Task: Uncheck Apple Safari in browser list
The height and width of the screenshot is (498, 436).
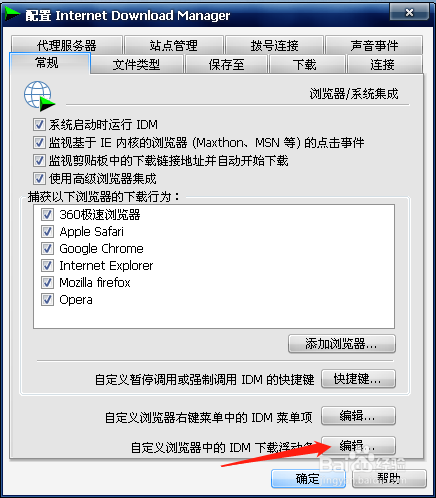Action: coord(47,231)
